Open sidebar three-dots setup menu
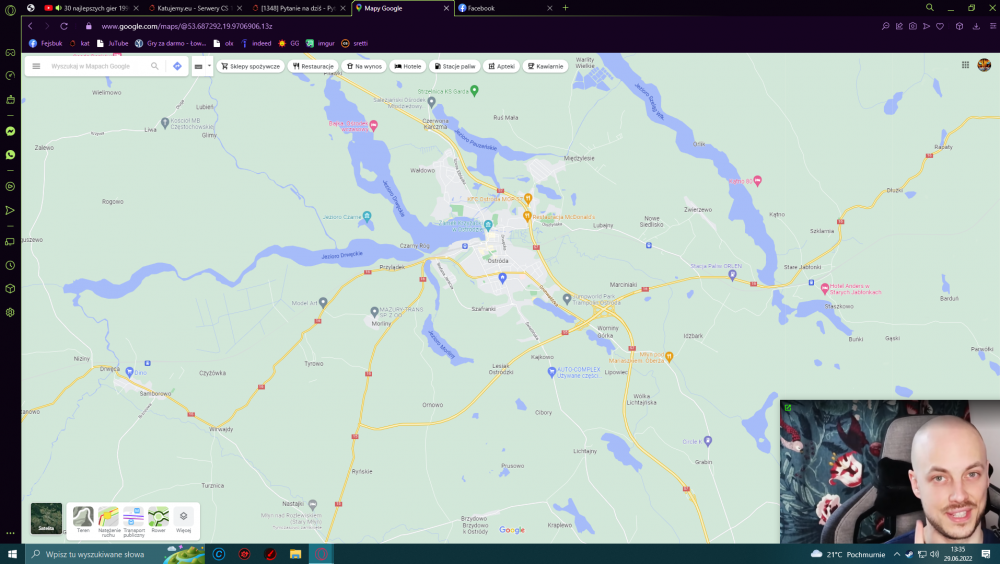 tap(10, 533)
